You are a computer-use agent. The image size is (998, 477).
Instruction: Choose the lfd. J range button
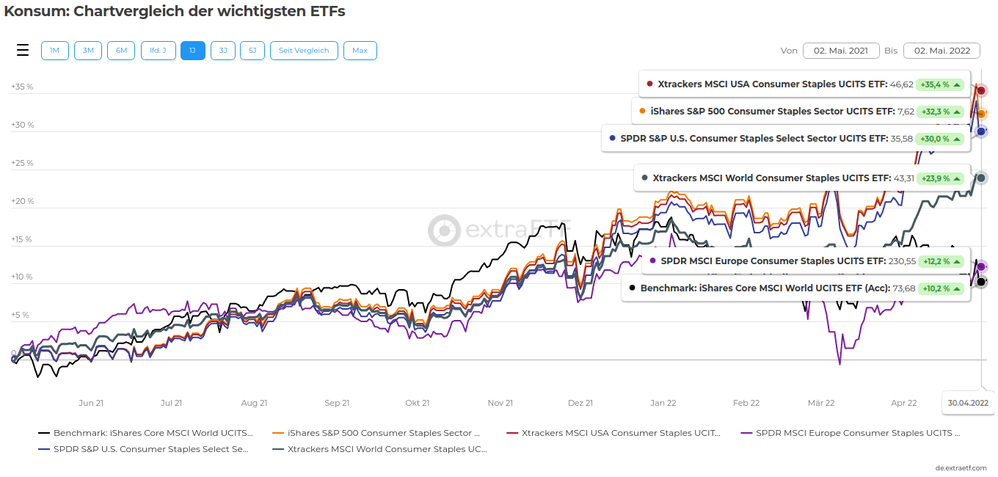pyautogui.click(x=157, y=50)
